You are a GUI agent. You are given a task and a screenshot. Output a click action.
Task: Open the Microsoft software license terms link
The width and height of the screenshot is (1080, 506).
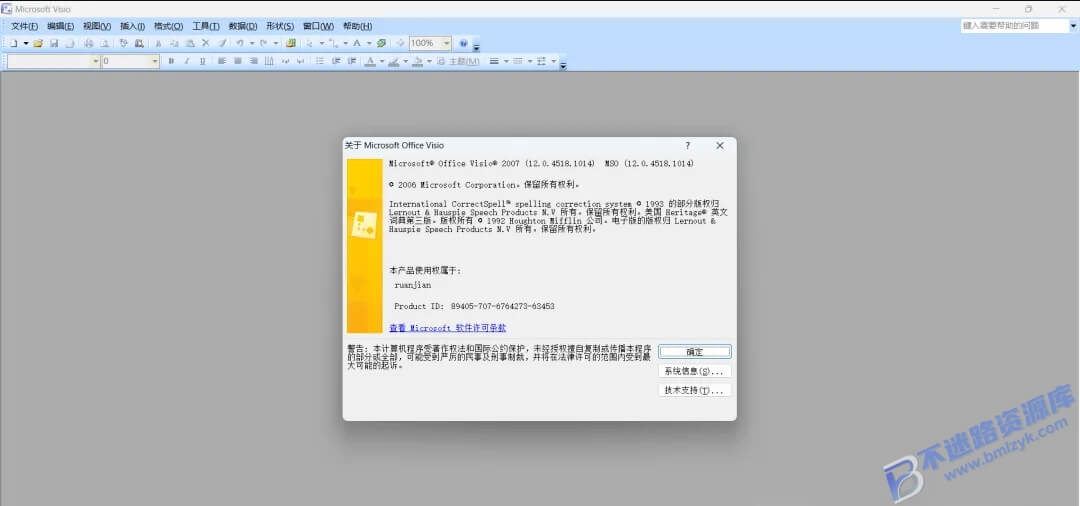(448, 328)
